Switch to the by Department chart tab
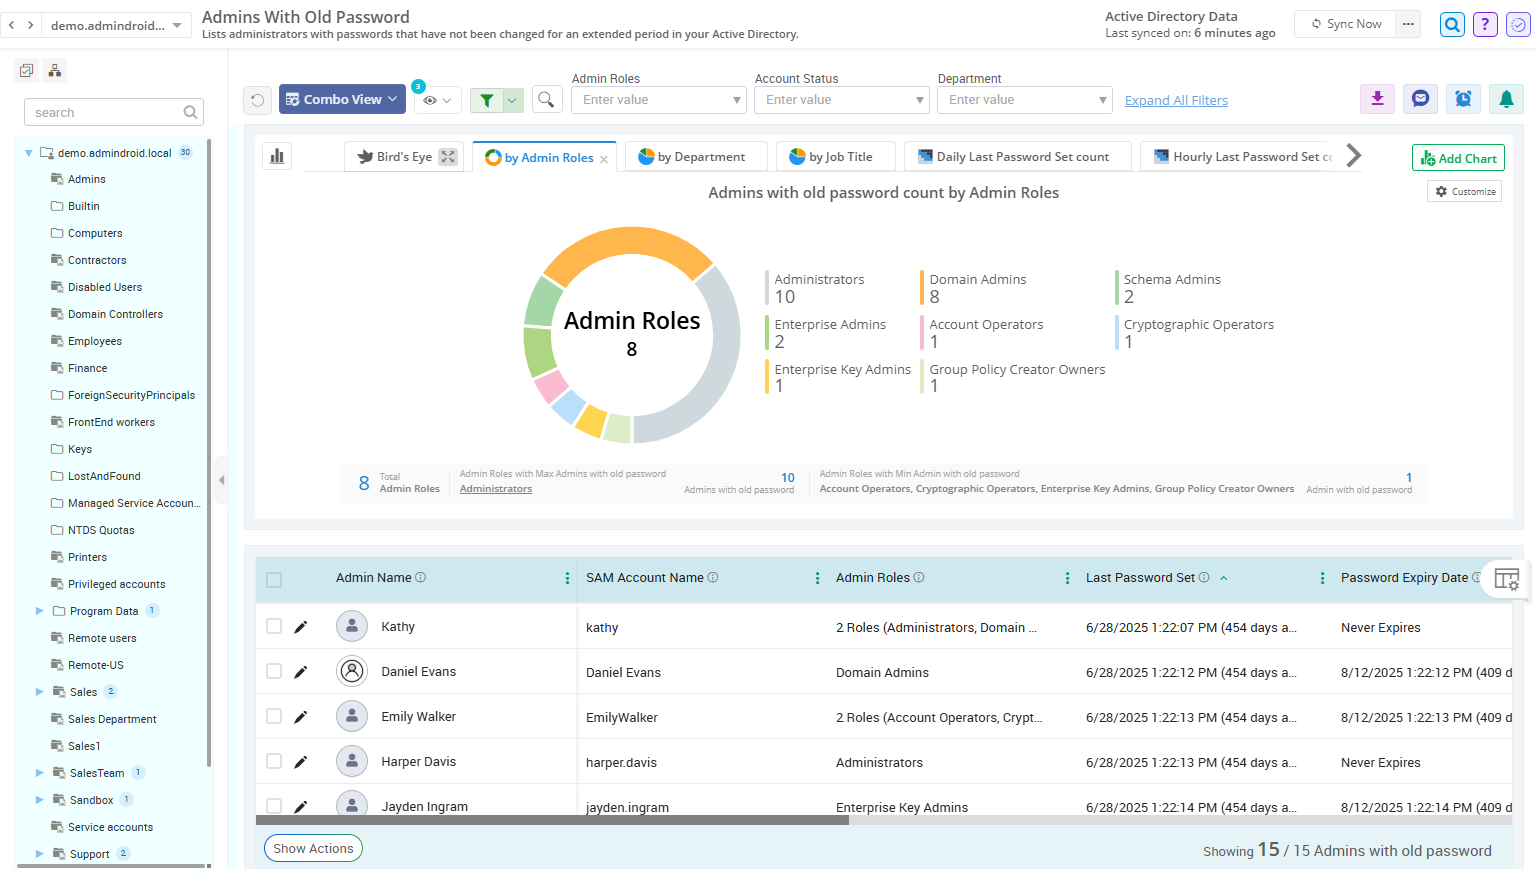Image resolution: width=1535 pixels, height=869 pixels. coord(696,157)
